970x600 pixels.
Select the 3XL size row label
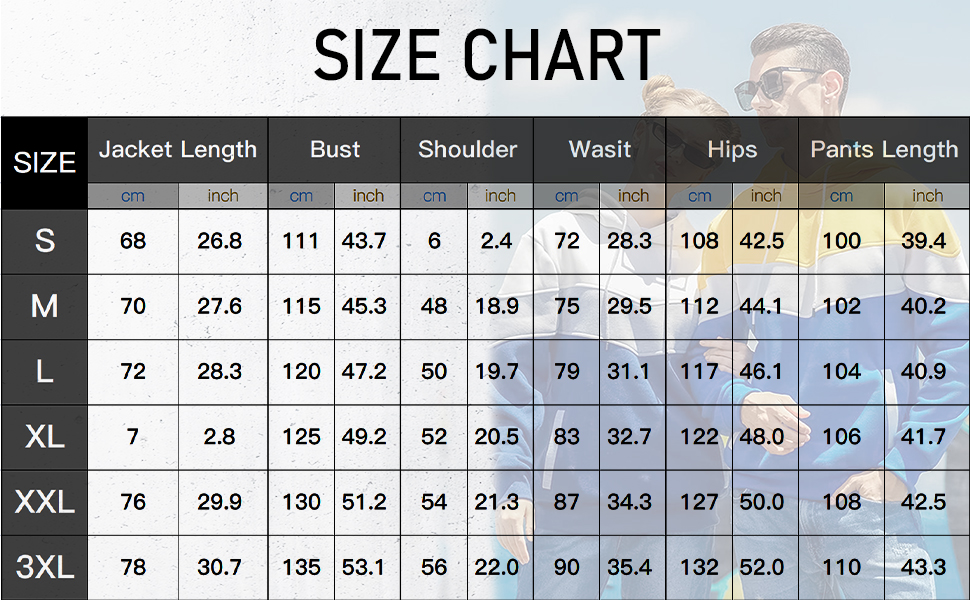click(44, 567)
